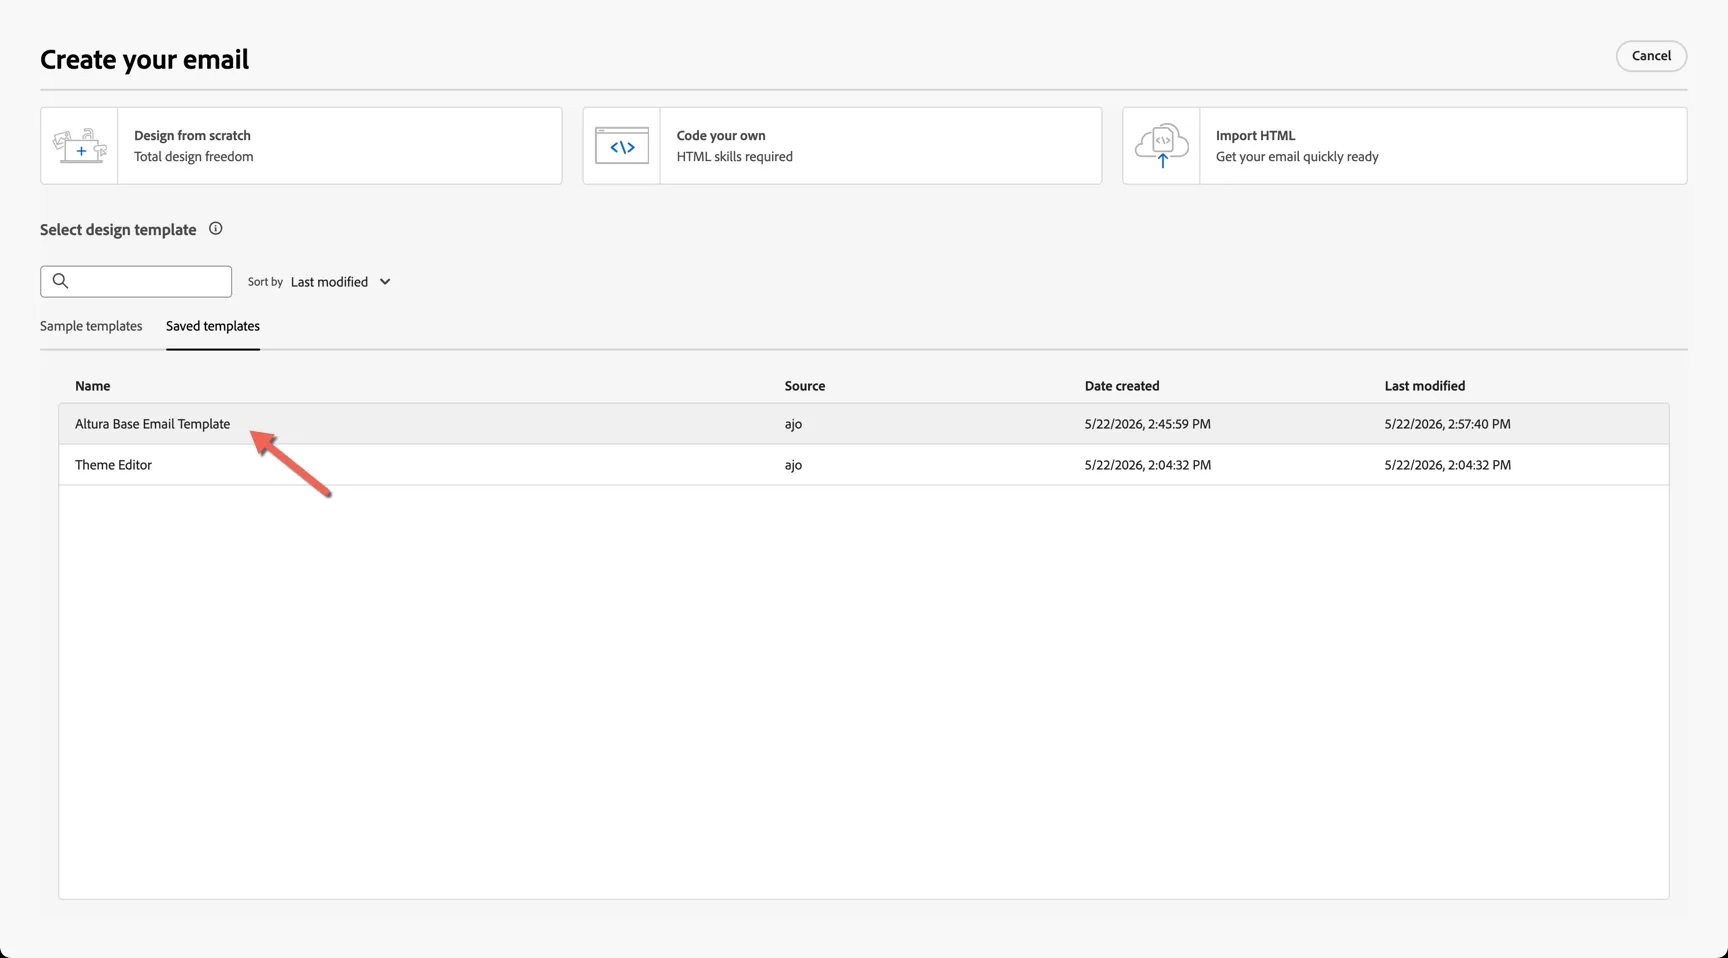Click the 2:45:59 PM date created cell
This screenshot has width=1728, height=958.
1148,424
